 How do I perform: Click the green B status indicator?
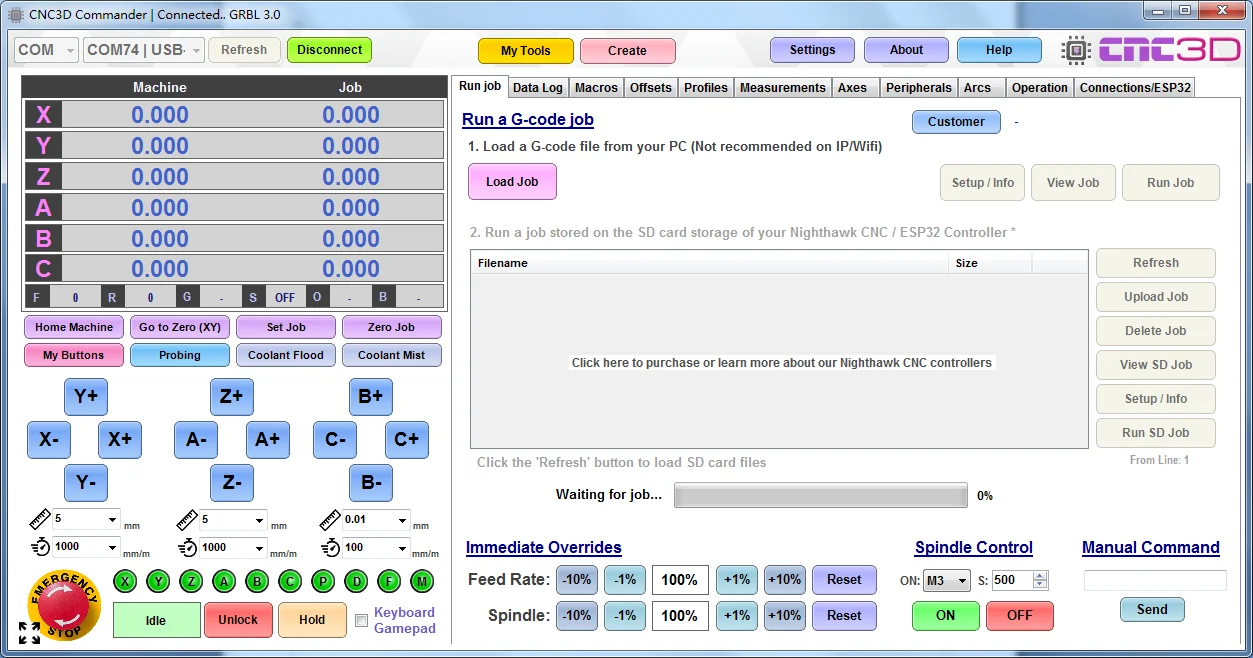click(257, 581)
